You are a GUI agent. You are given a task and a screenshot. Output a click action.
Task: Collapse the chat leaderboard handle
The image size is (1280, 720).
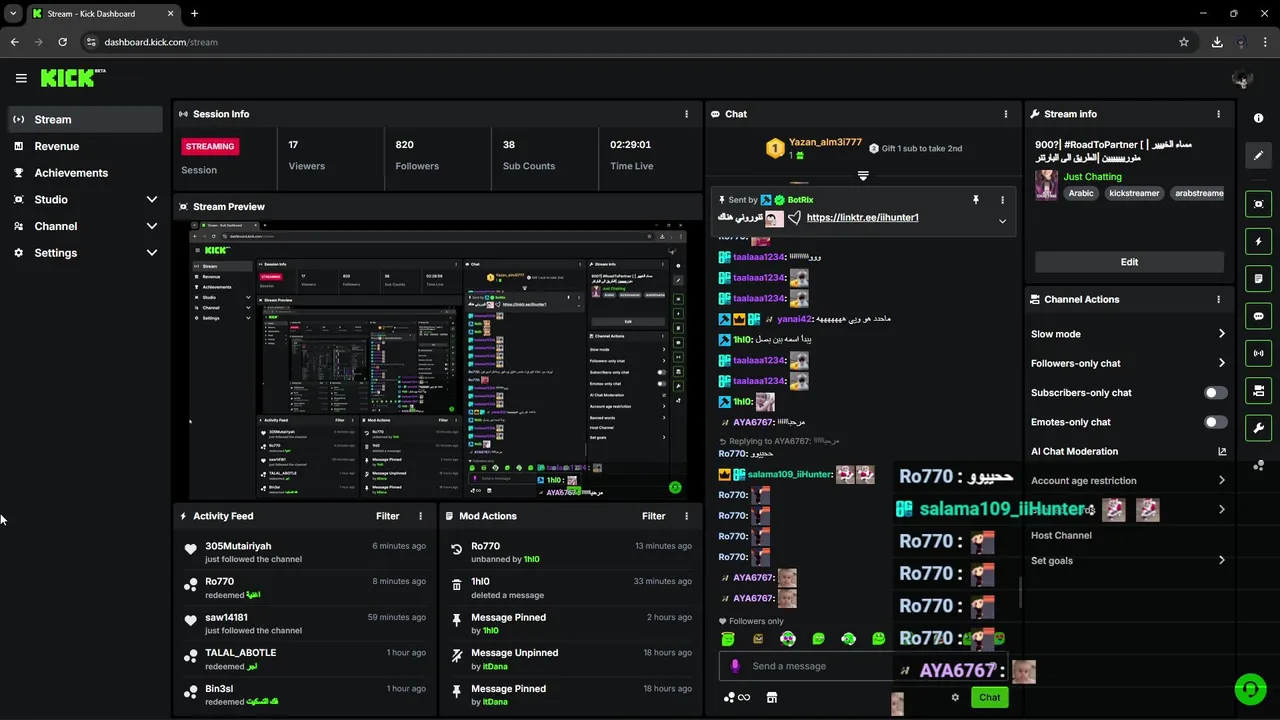[863, 176]
